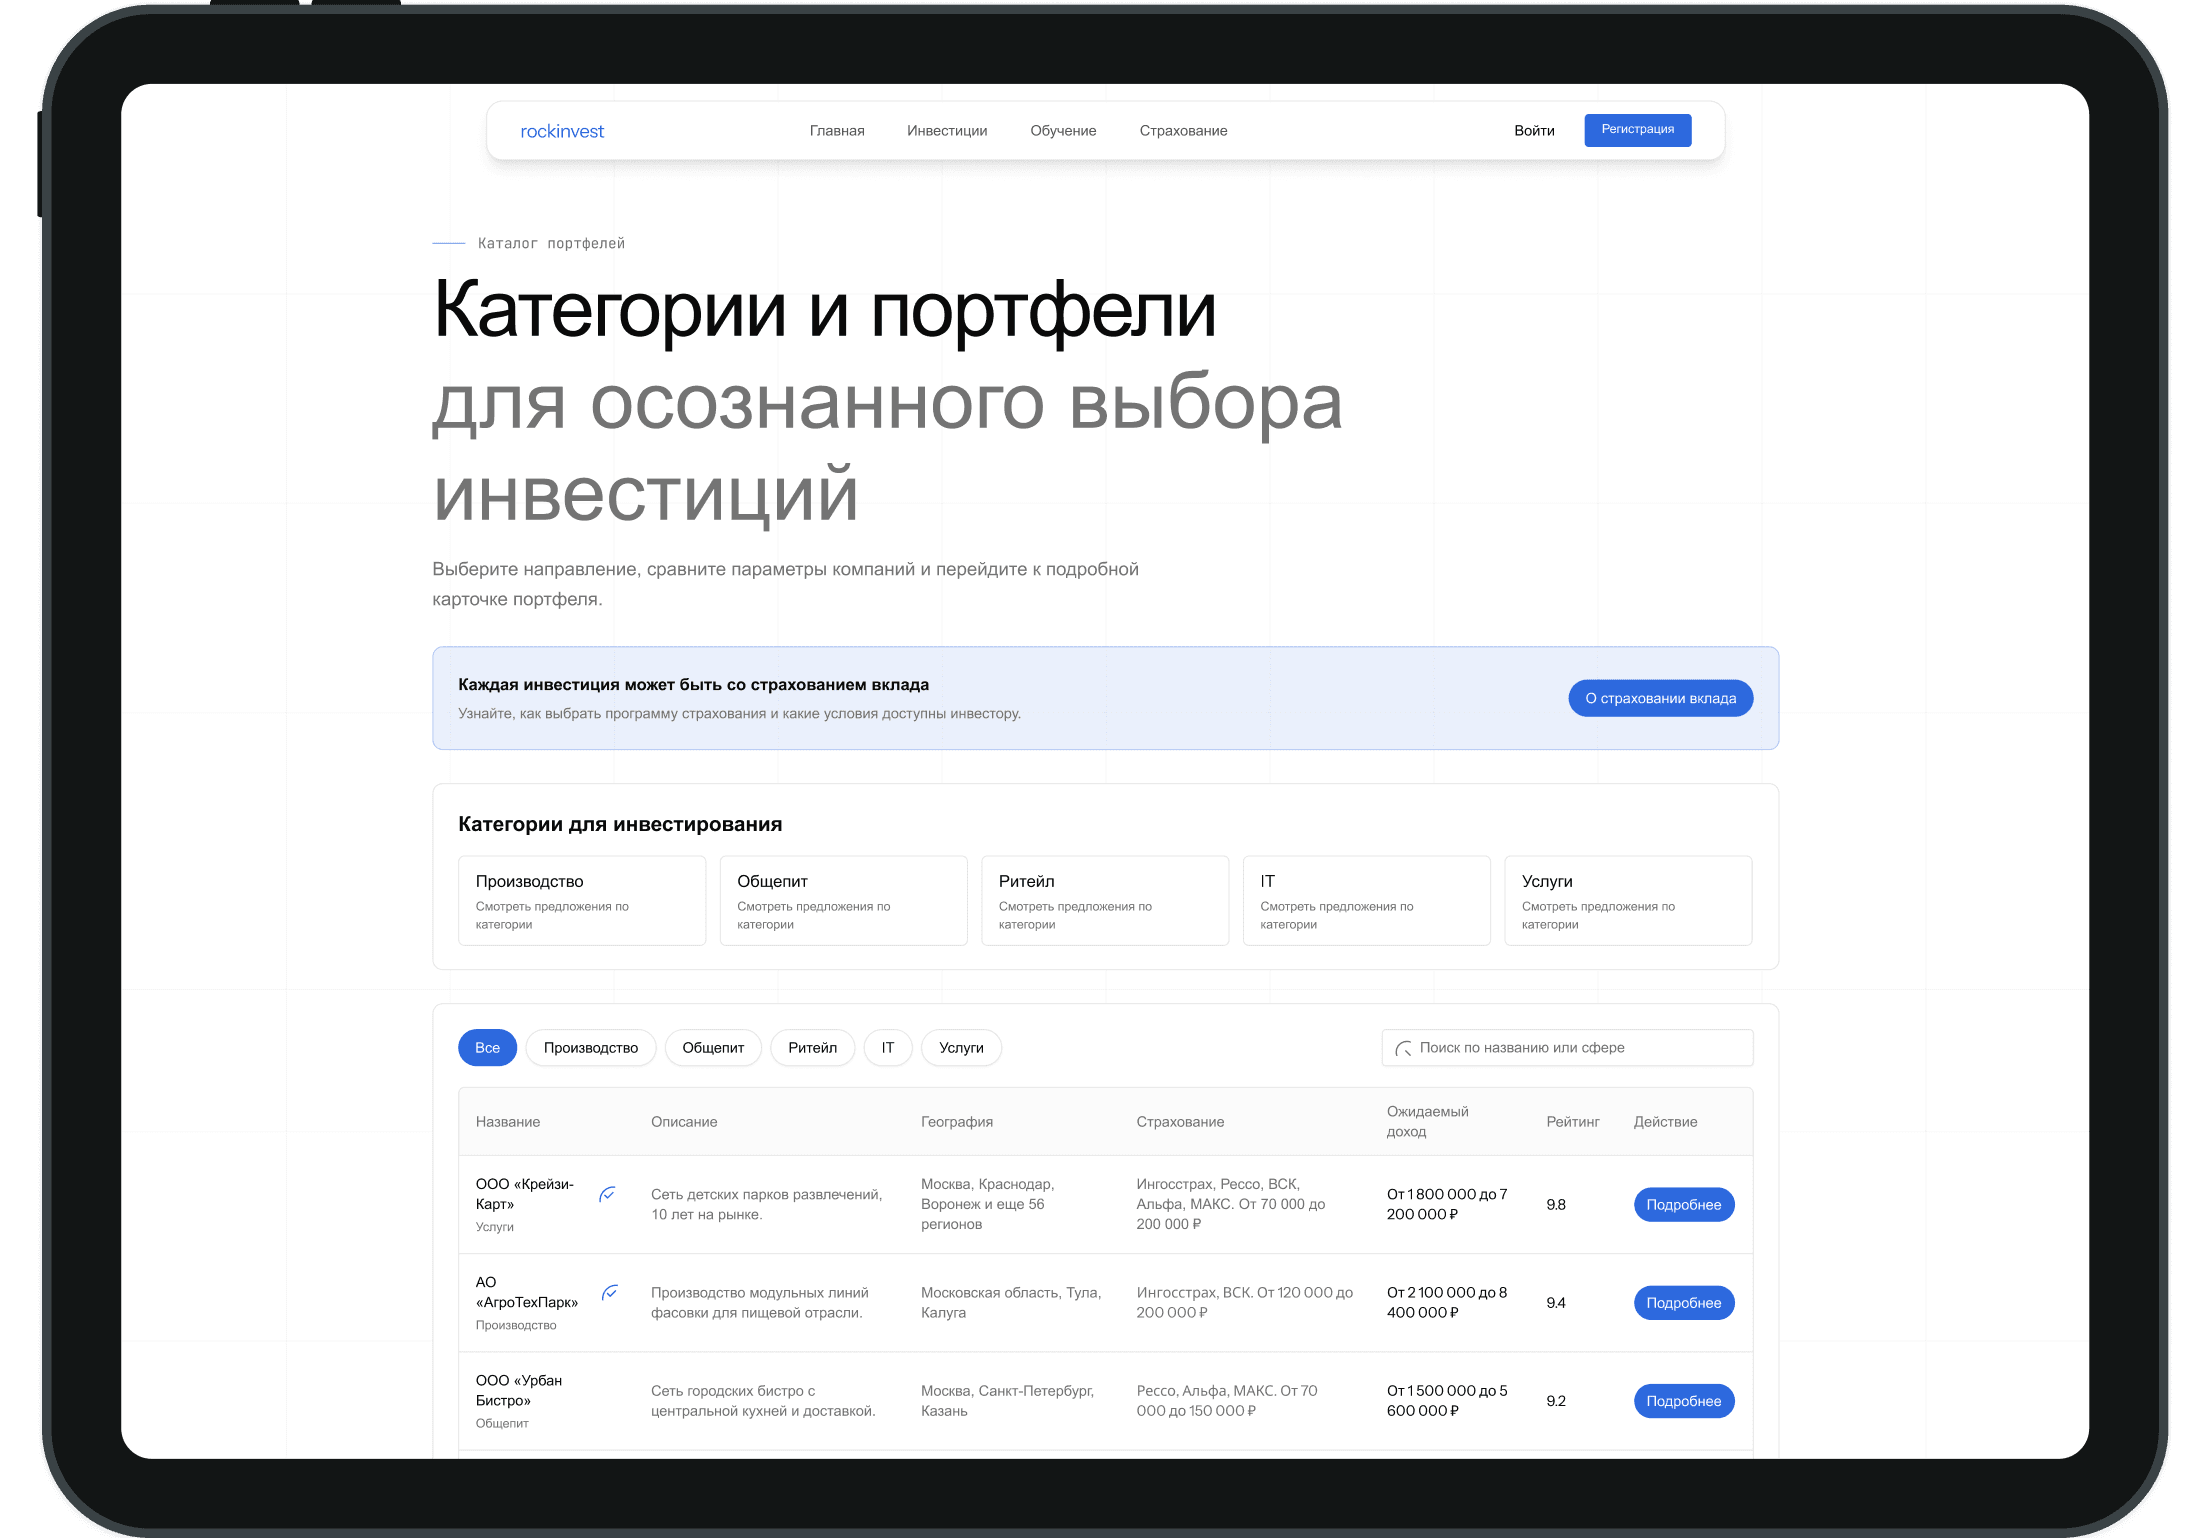Click the magnifier icon in the search field
2204x1538 pixels.
pyautogui.click(x=1404, y=1047)
